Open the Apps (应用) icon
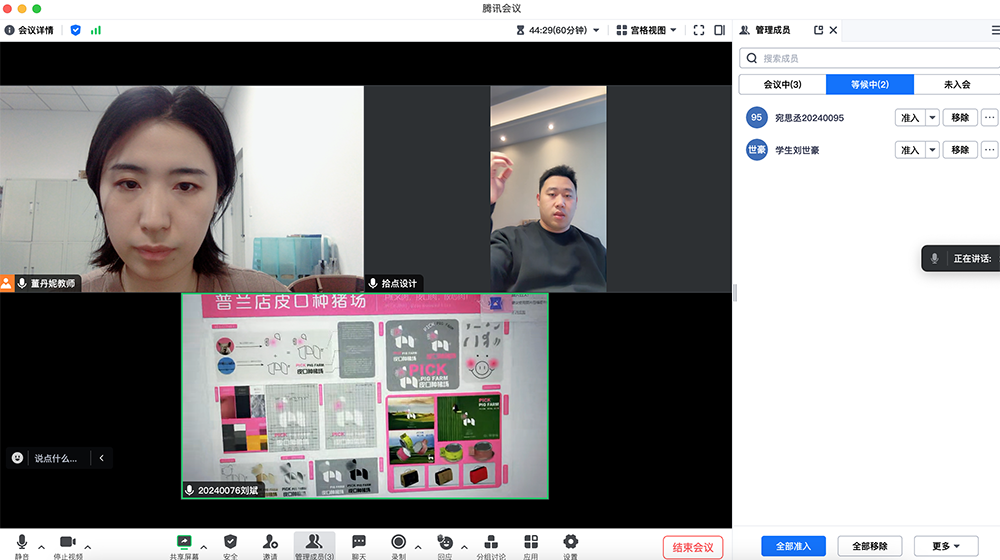 531,543
